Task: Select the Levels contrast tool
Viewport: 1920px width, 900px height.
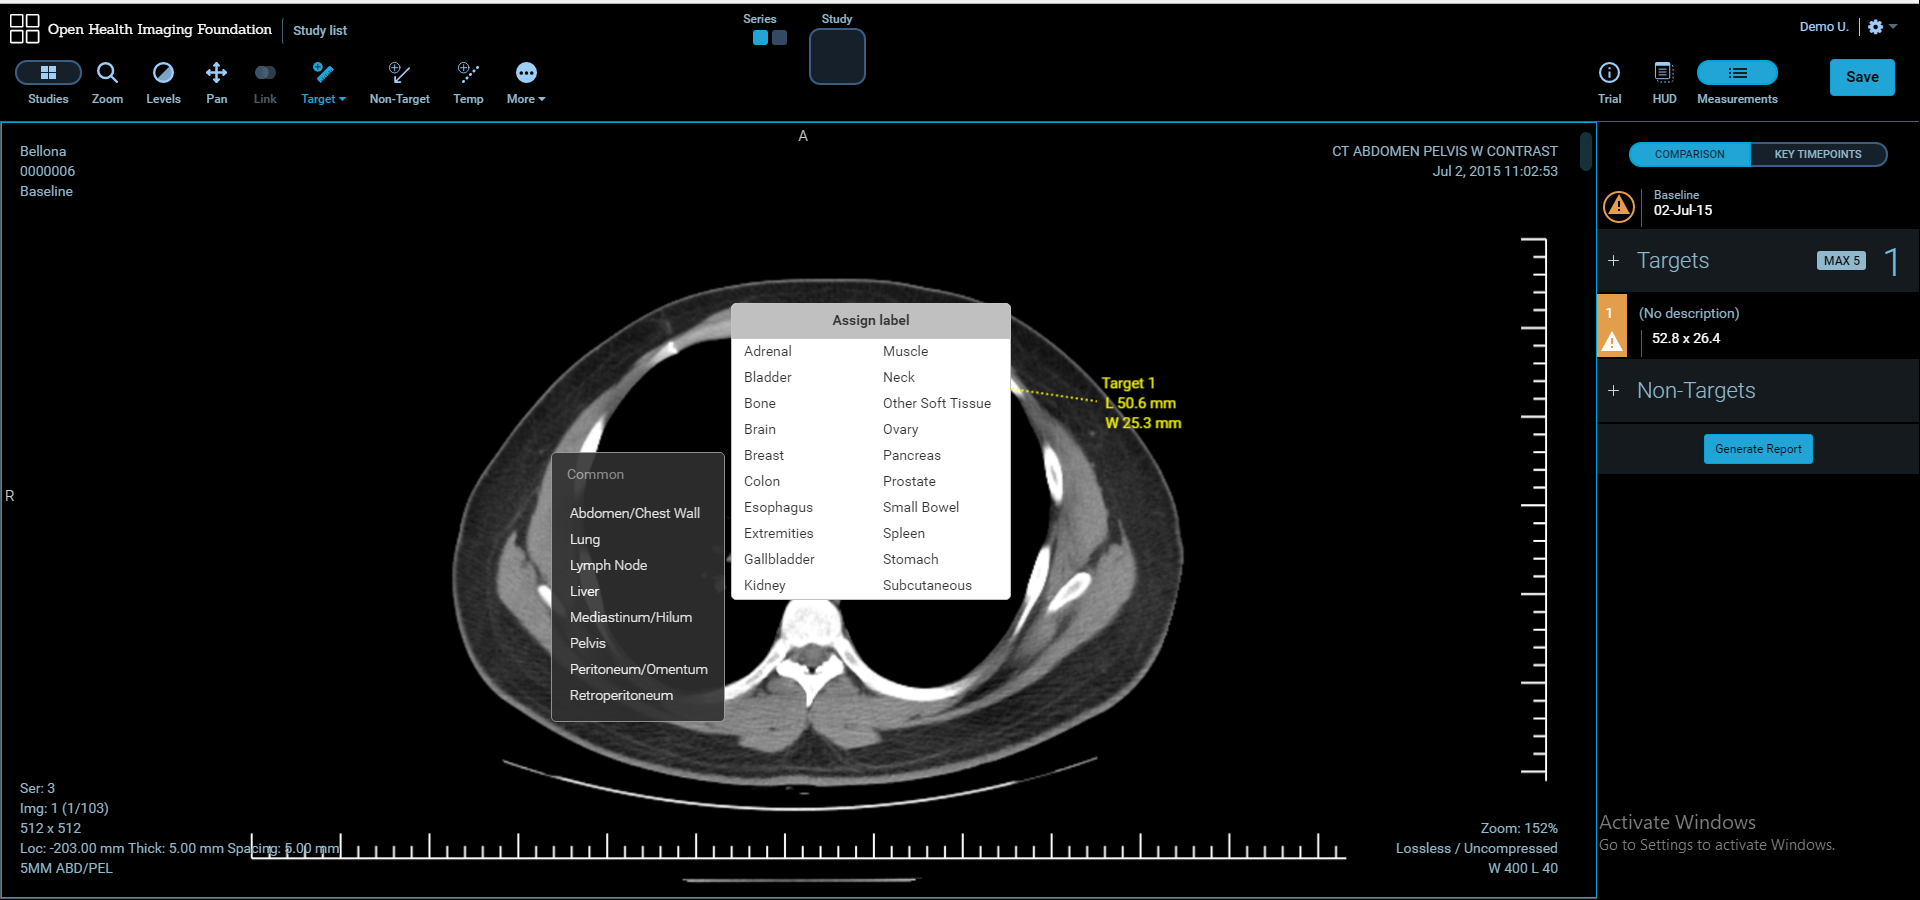Action: point(163,74)
